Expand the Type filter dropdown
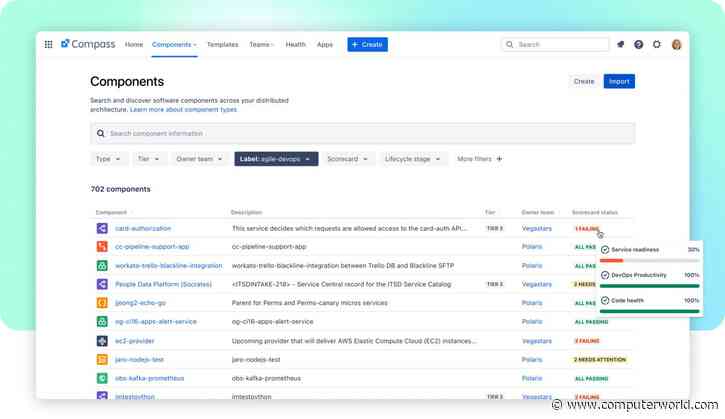This screenshot has width=725, height=419. point(108,159)
